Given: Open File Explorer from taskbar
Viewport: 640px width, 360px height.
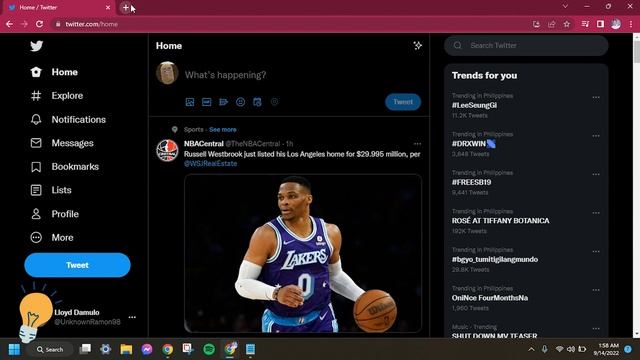Looking at the screenshot, I should (126, 349).
